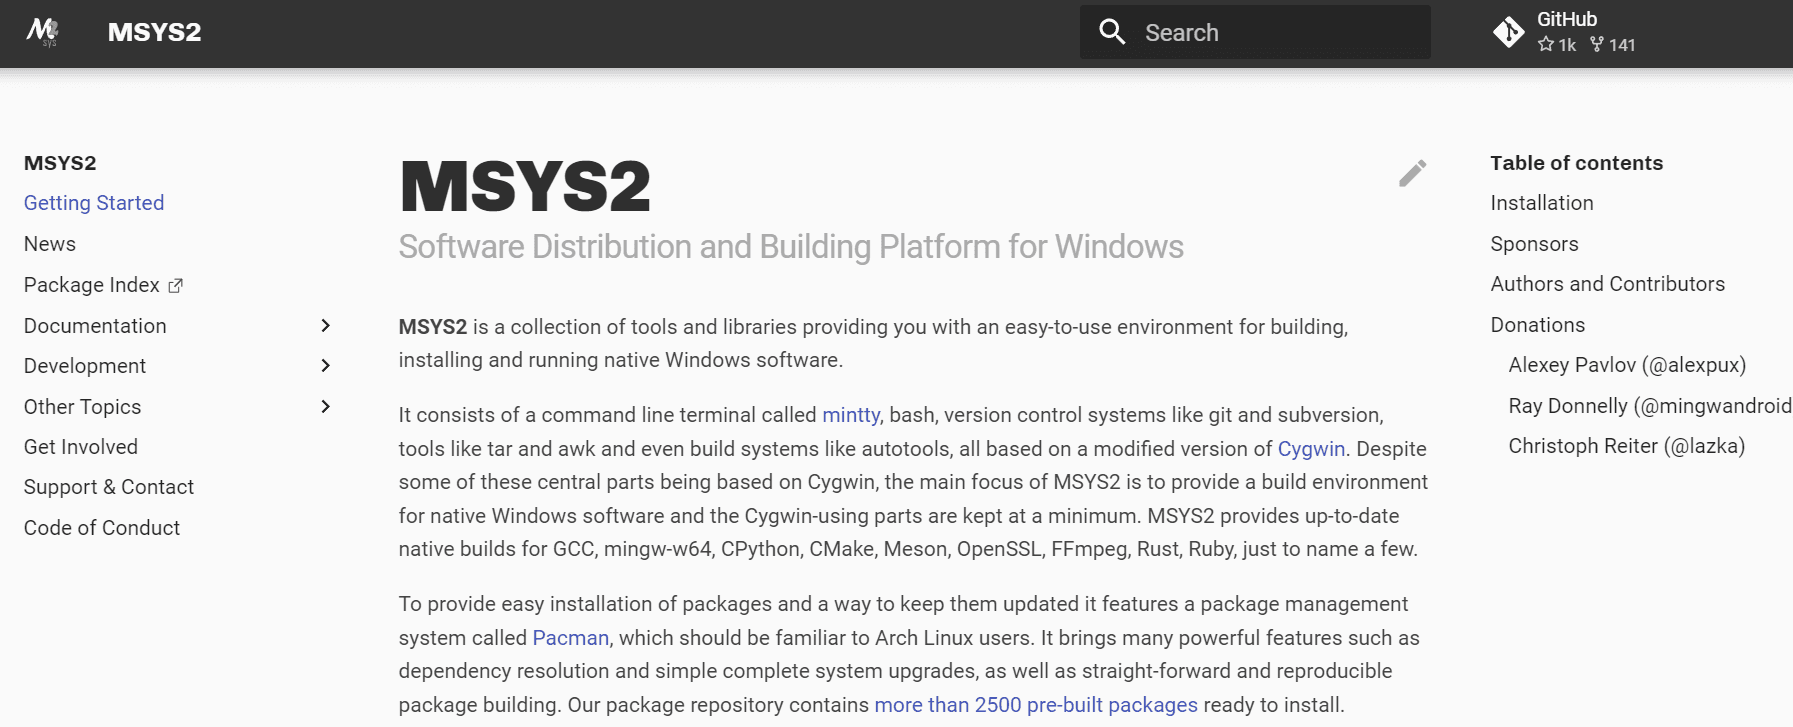This screenshot has width=1793, height=727.
Task: Open Package Index in sidebar
Action: (92, 285)
